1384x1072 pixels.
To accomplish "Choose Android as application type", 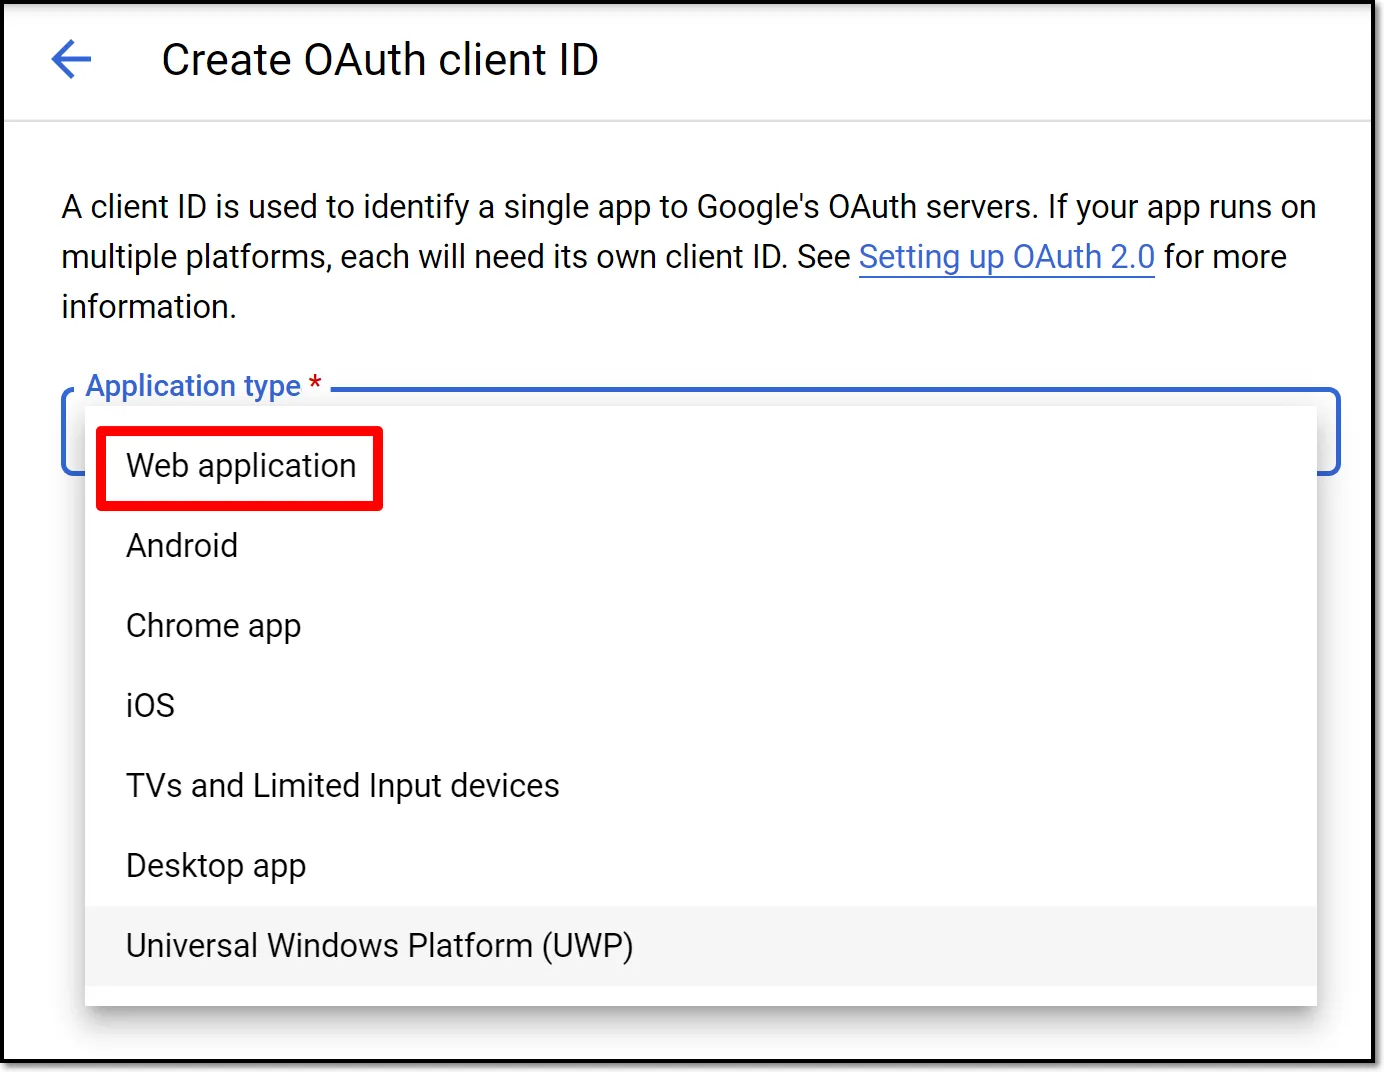I will pos(700,546).
